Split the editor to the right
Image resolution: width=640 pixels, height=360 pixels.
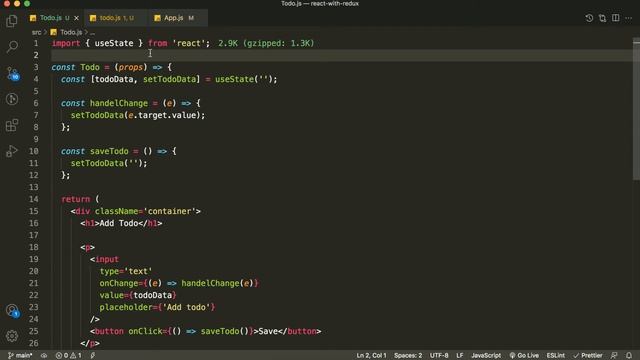pos(616,18)
